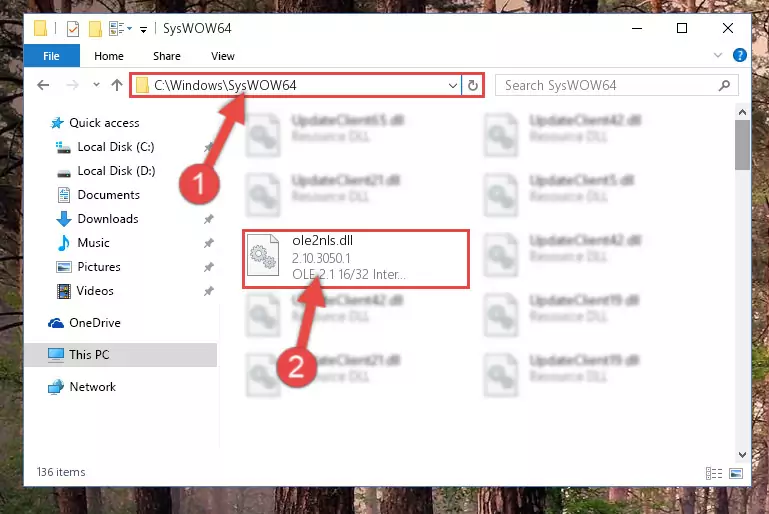
Task: Expand the ribbon with the chevron
Action: pyautogui.click(x=718, y=55)
